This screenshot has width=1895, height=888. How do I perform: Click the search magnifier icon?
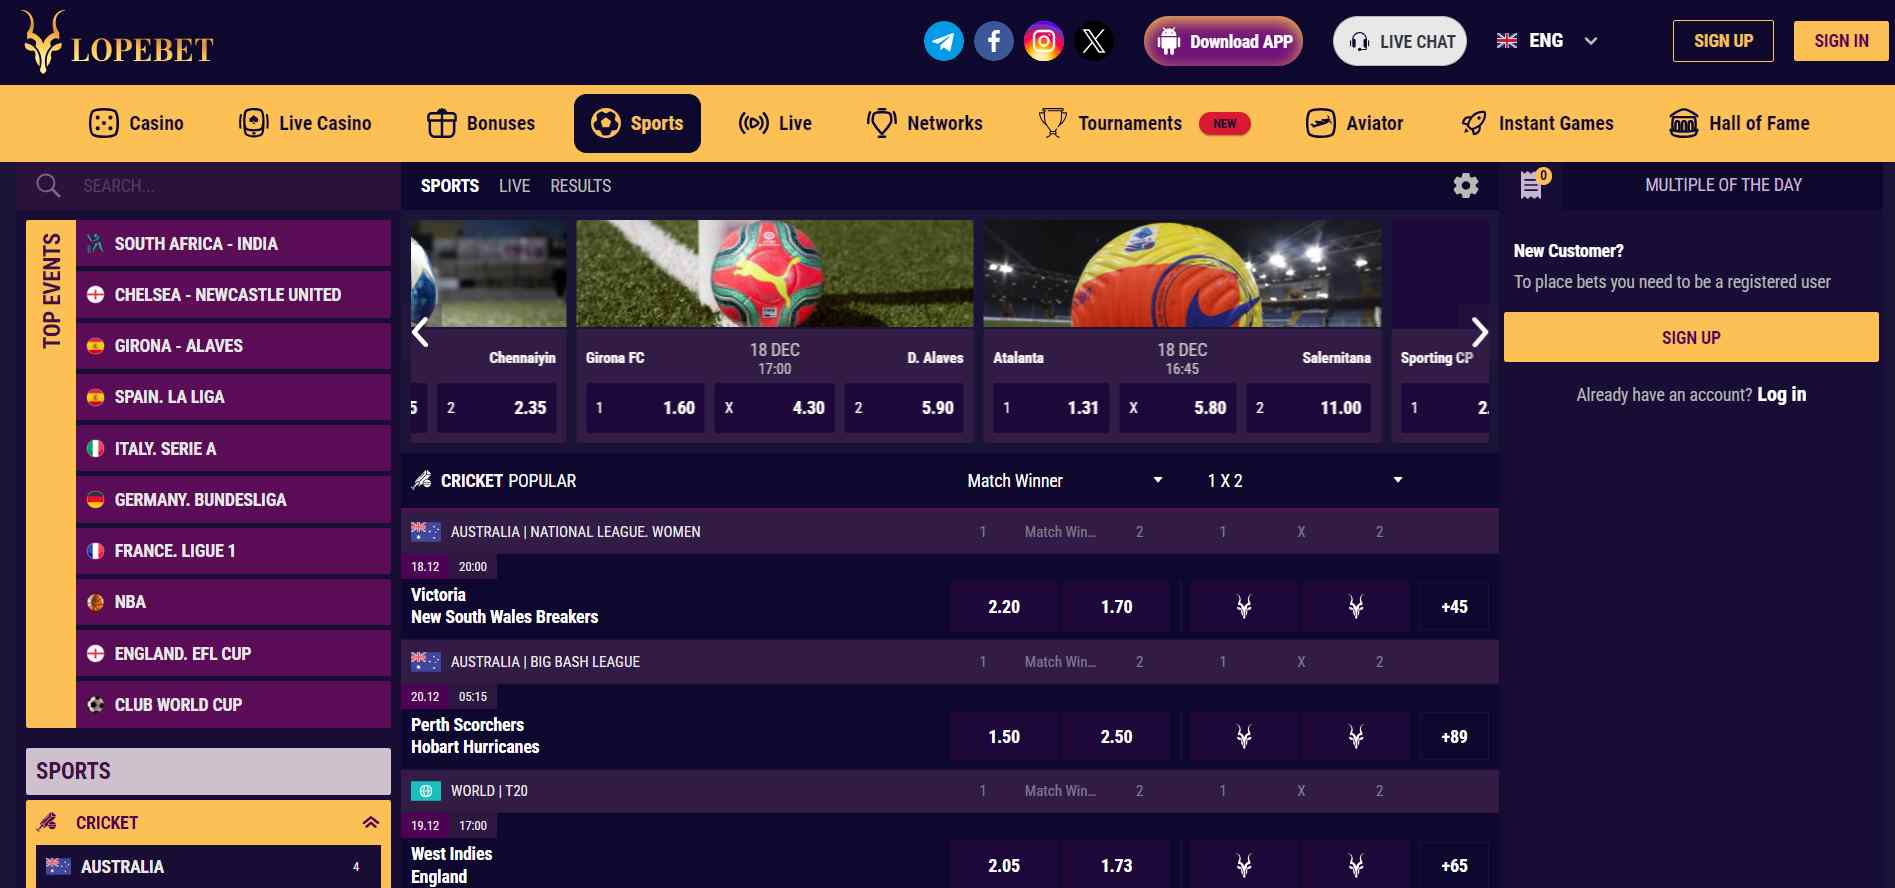[x=48, y=185]
